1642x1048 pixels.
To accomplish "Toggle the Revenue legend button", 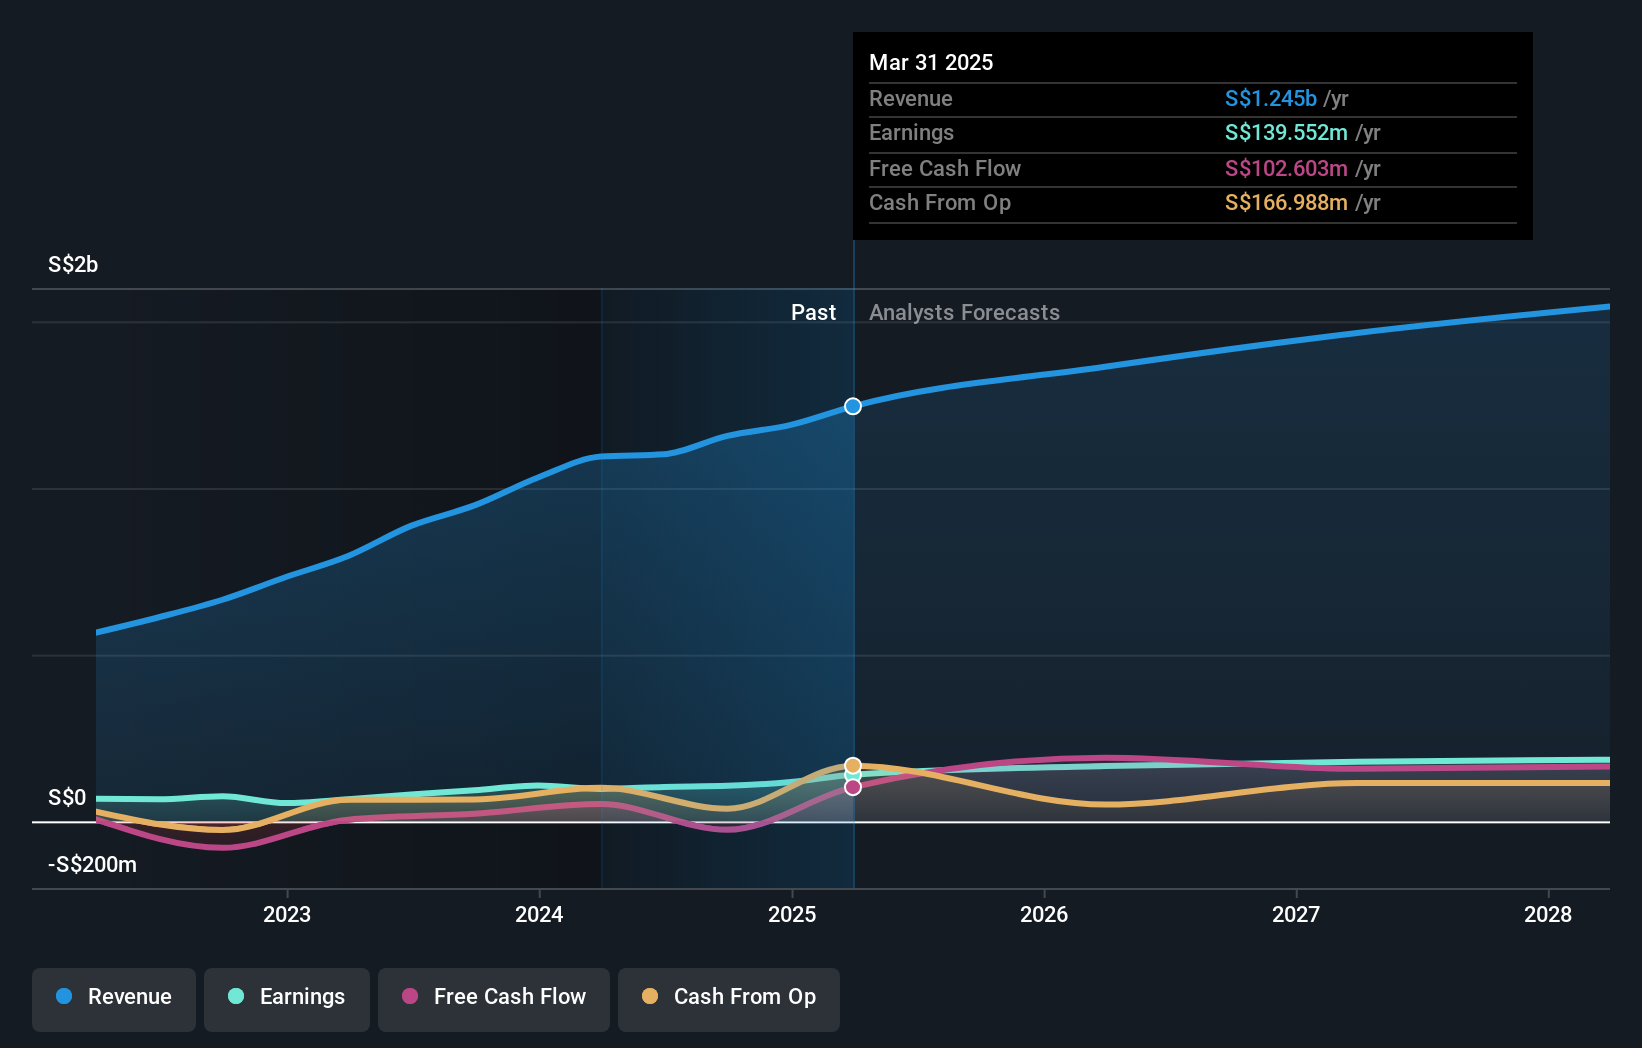I will click(114, 999).
